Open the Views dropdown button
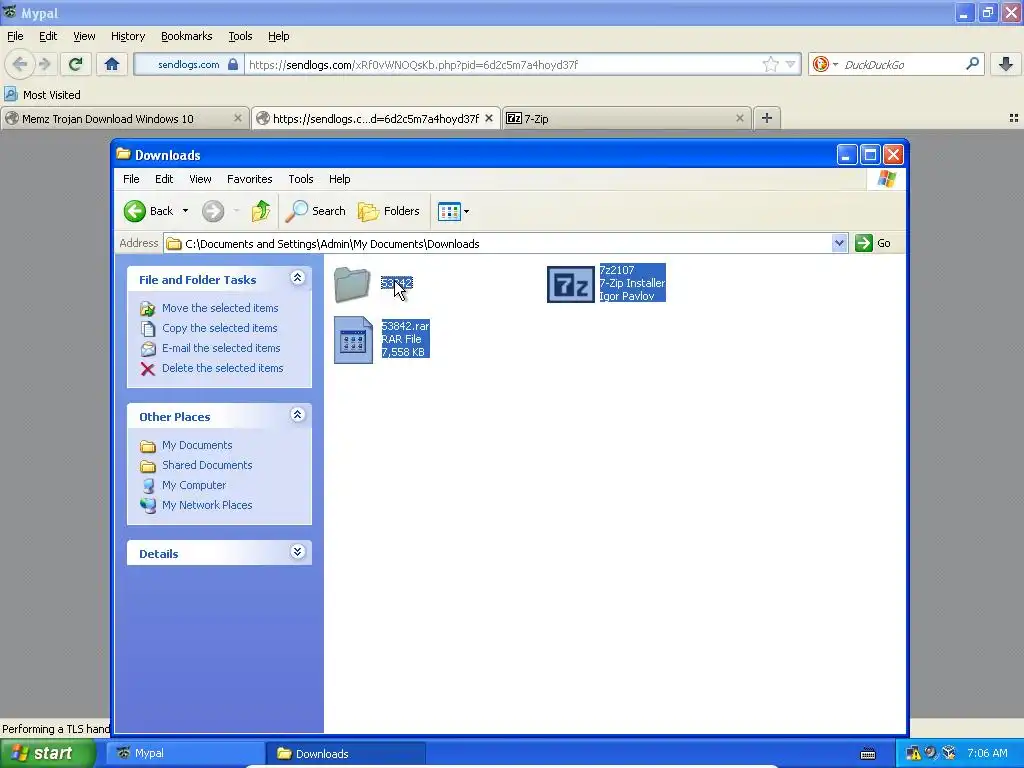 click(453, 211)
